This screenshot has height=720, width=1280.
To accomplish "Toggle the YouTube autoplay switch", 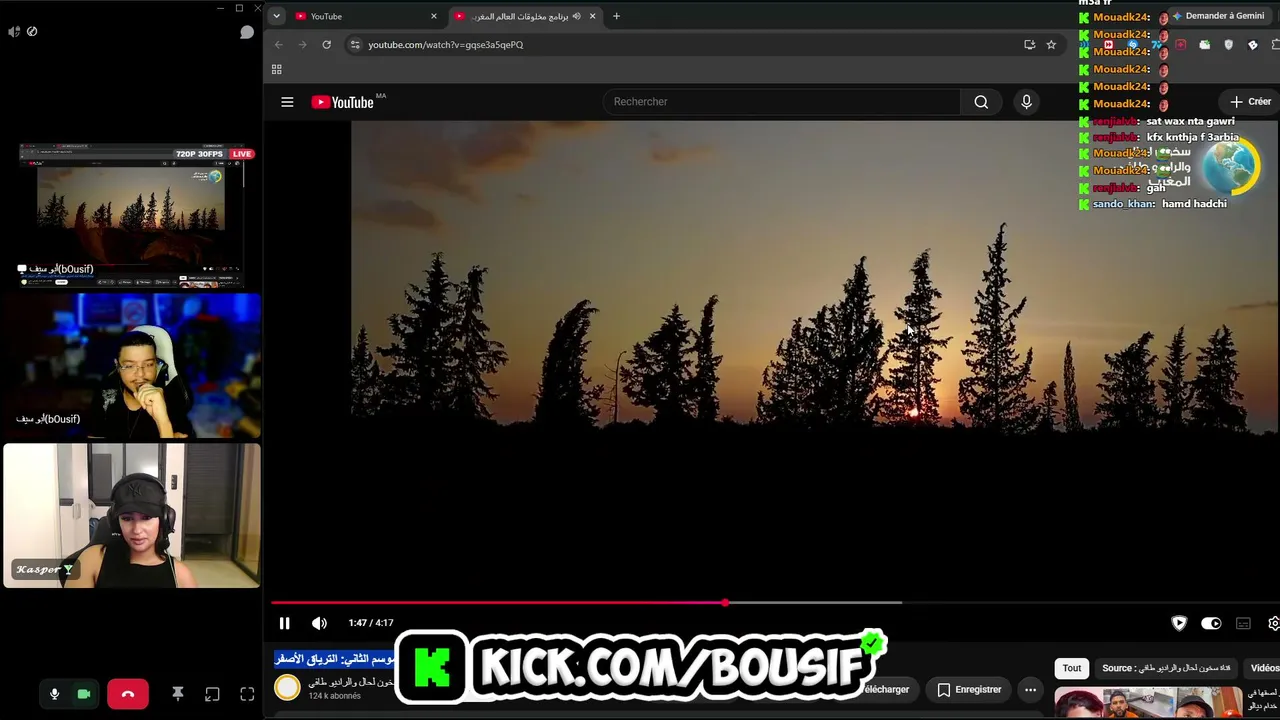I will (1211, 623).
